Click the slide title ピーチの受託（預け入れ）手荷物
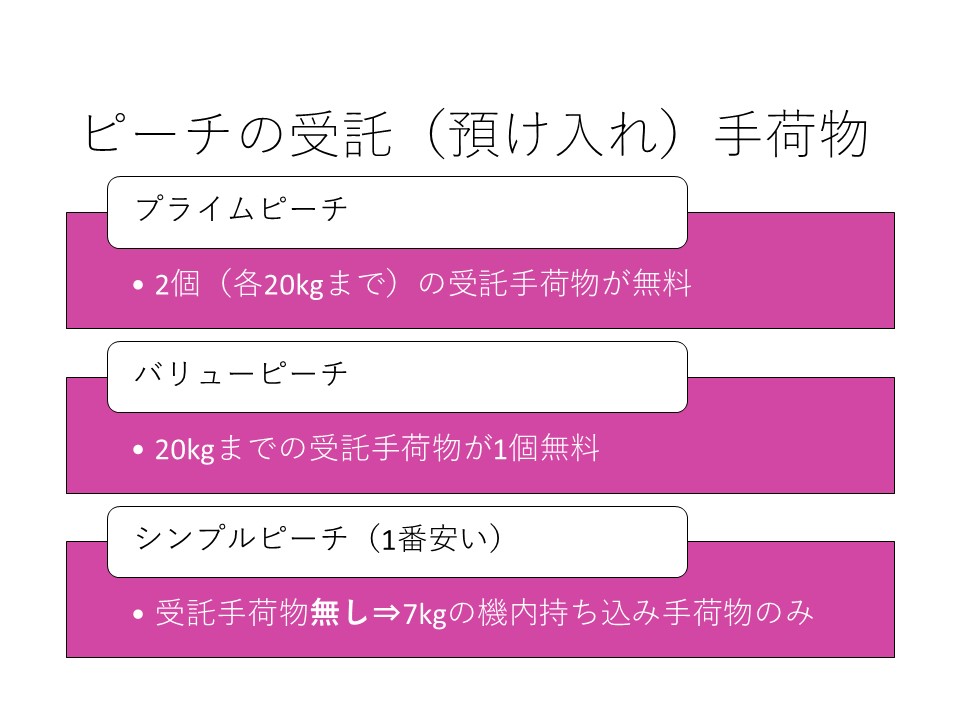The height and width of the screenshot is (720, 960). pos(476,135)
